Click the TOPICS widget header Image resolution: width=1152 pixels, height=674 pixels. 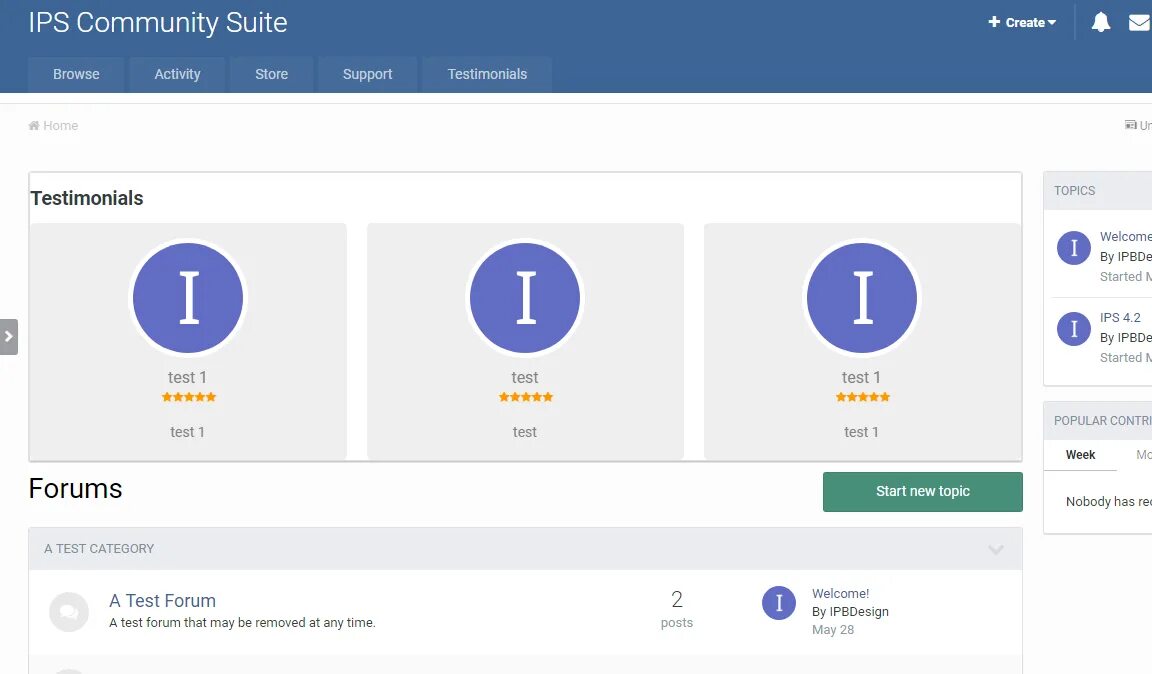click(x=1098, y=191)
